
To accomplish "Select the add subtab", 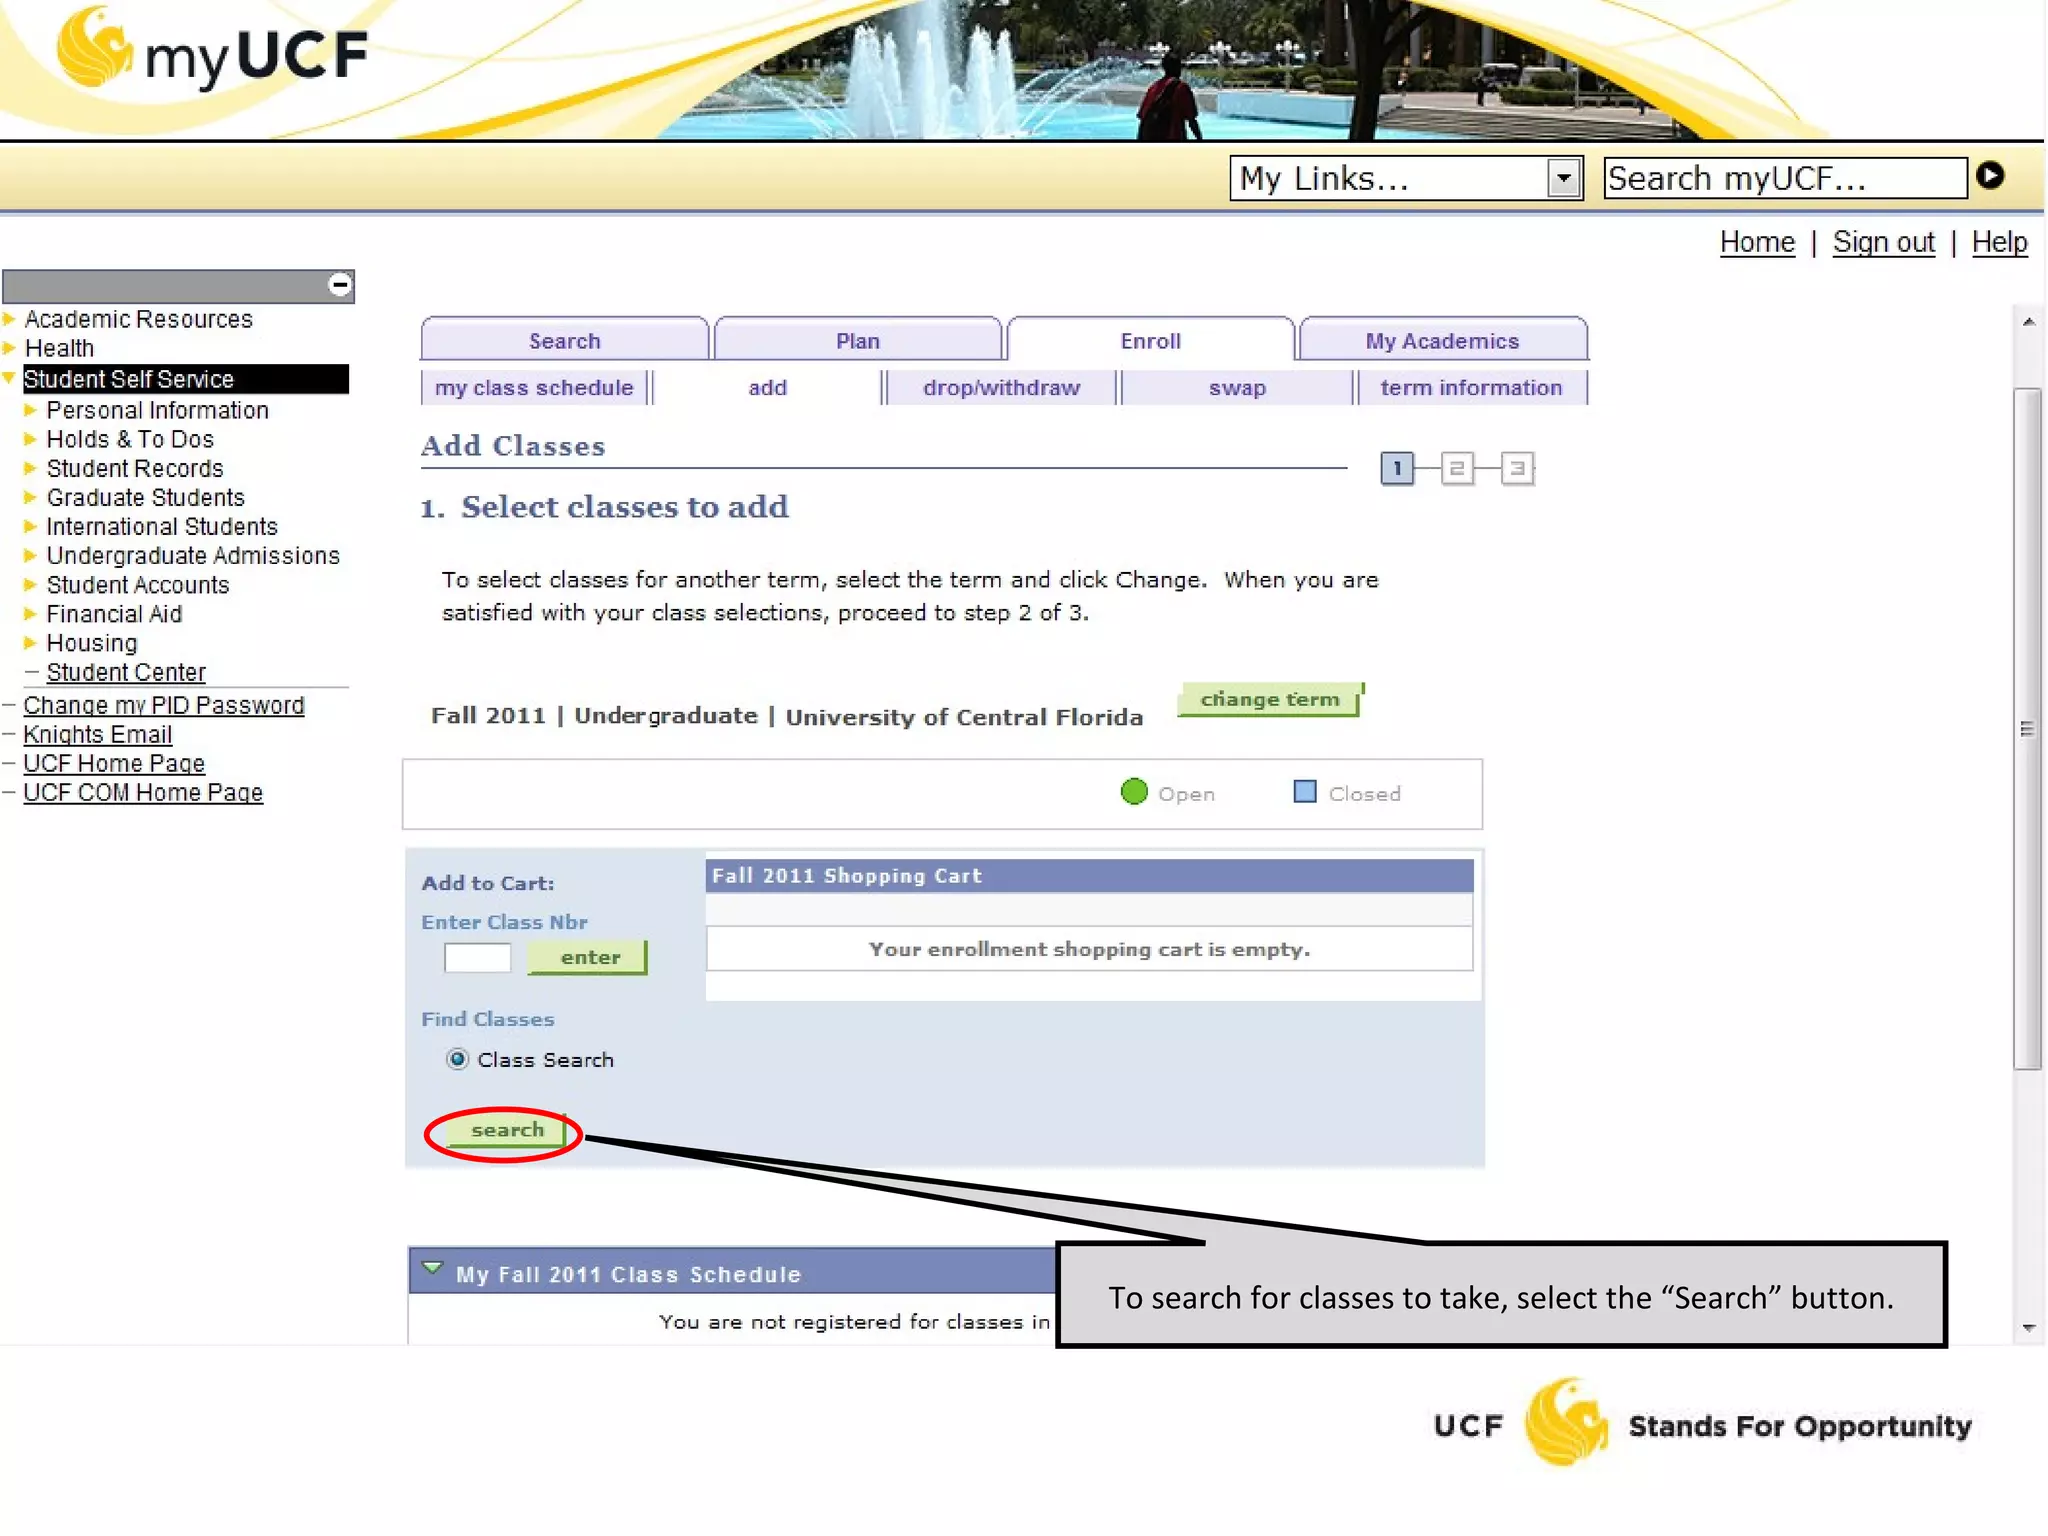I will pyautogui.click(x=768, y=388).
